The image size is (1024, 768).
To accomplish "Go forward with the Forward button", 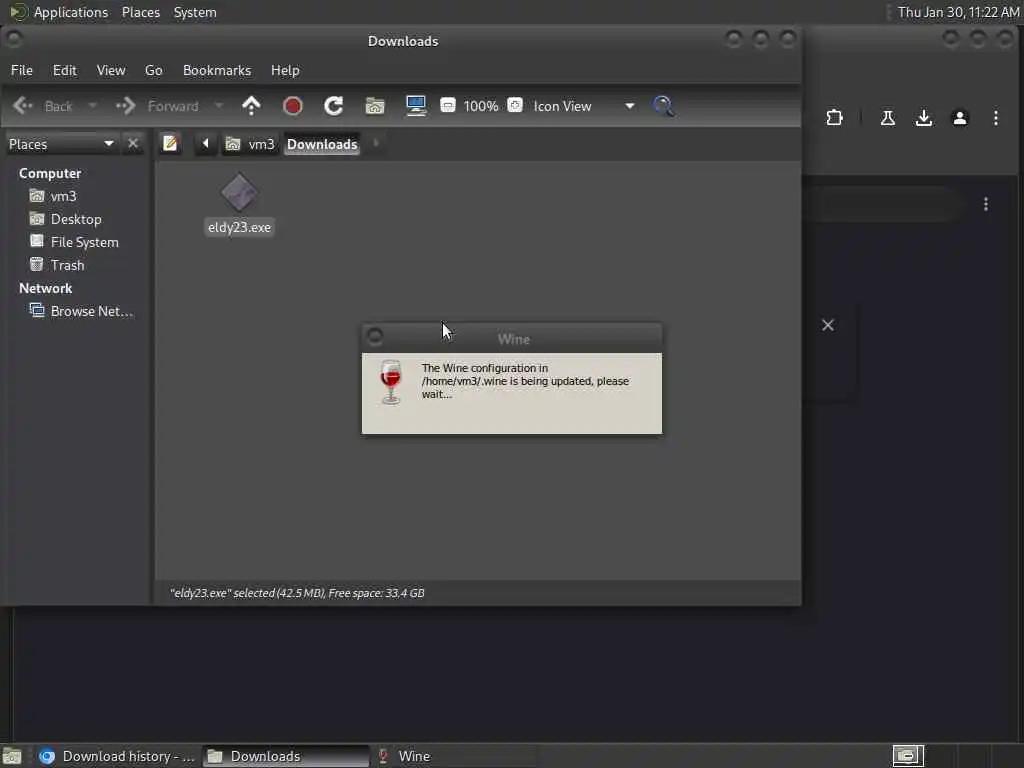I will [157, 106].
